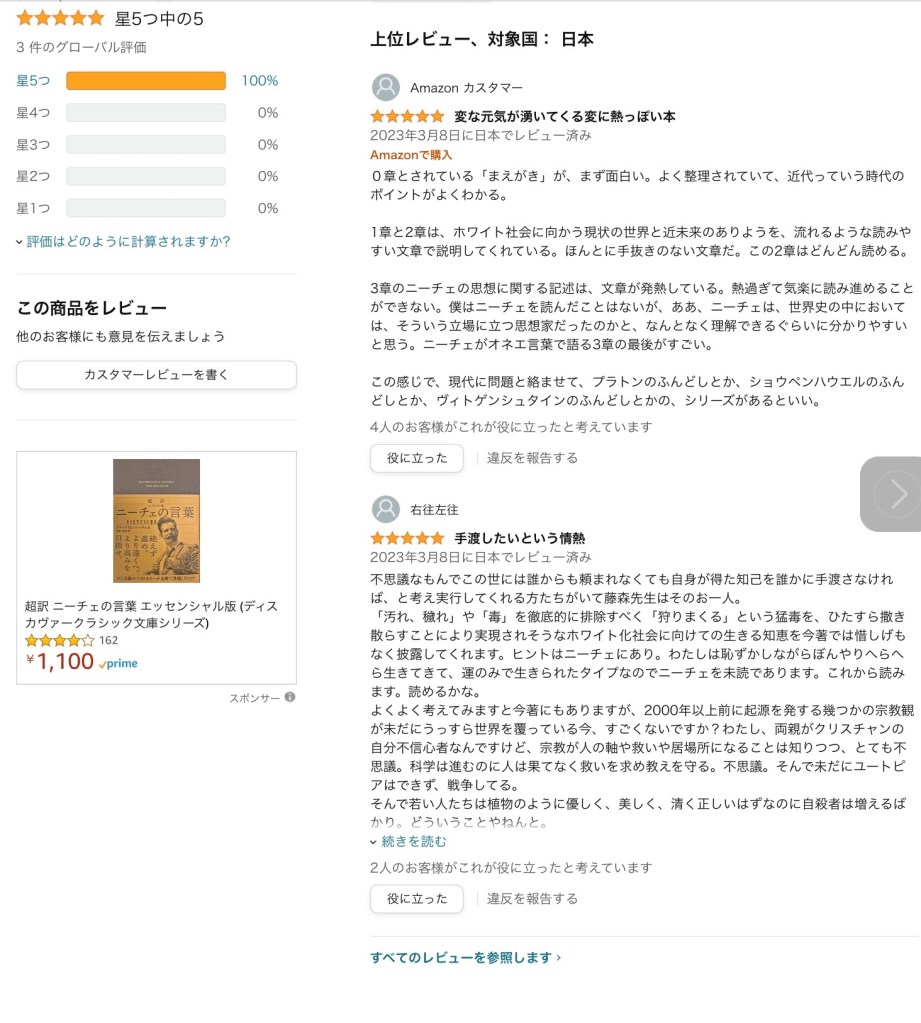The width and height of the screenshot is (921, 1023).
Task: Click the Prime badge beside the price
Action: 119,663
